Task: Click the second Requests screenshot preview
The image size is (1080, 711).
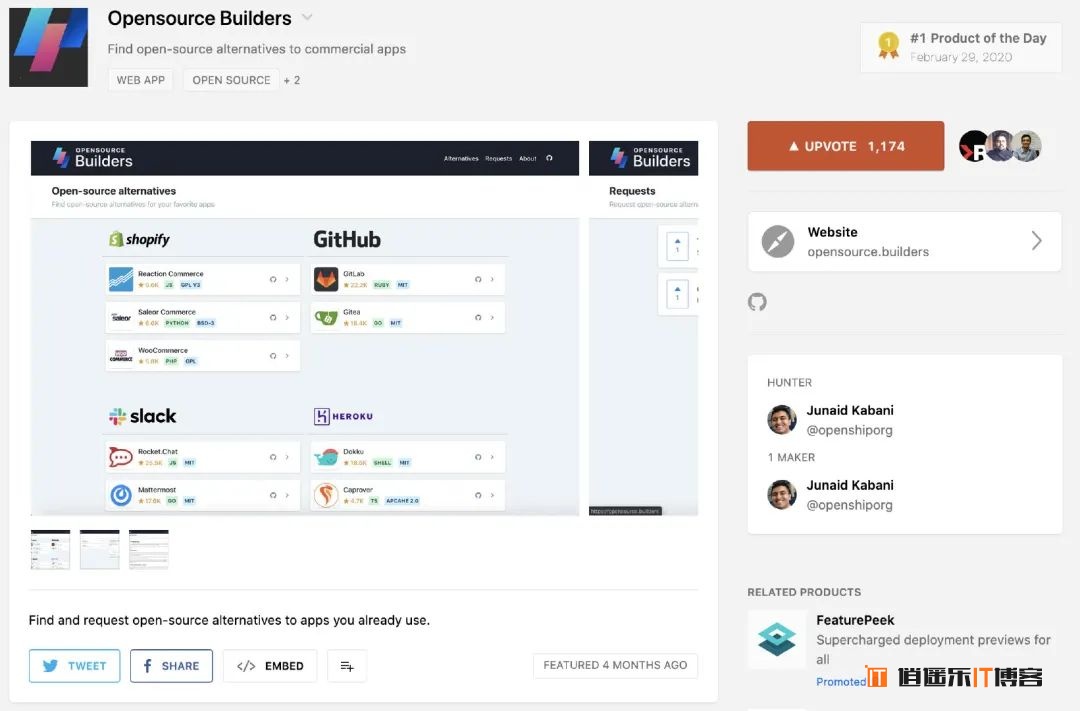Action: (643, 328)
